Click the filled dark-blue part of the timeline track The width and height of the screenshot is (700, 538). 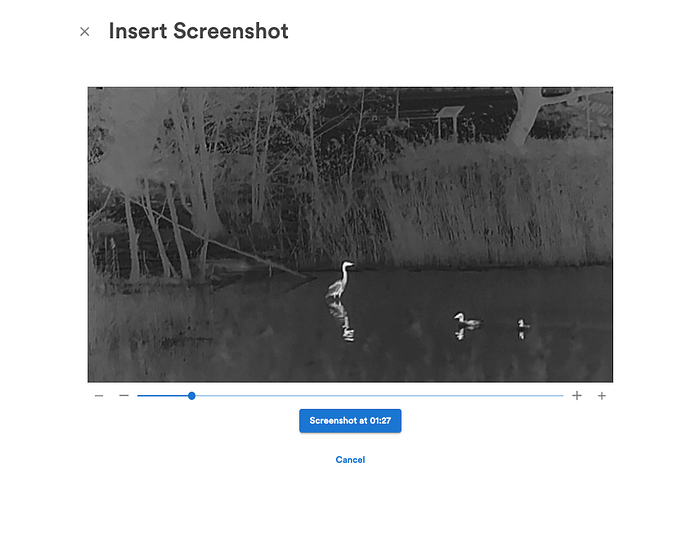pos(162,396)
